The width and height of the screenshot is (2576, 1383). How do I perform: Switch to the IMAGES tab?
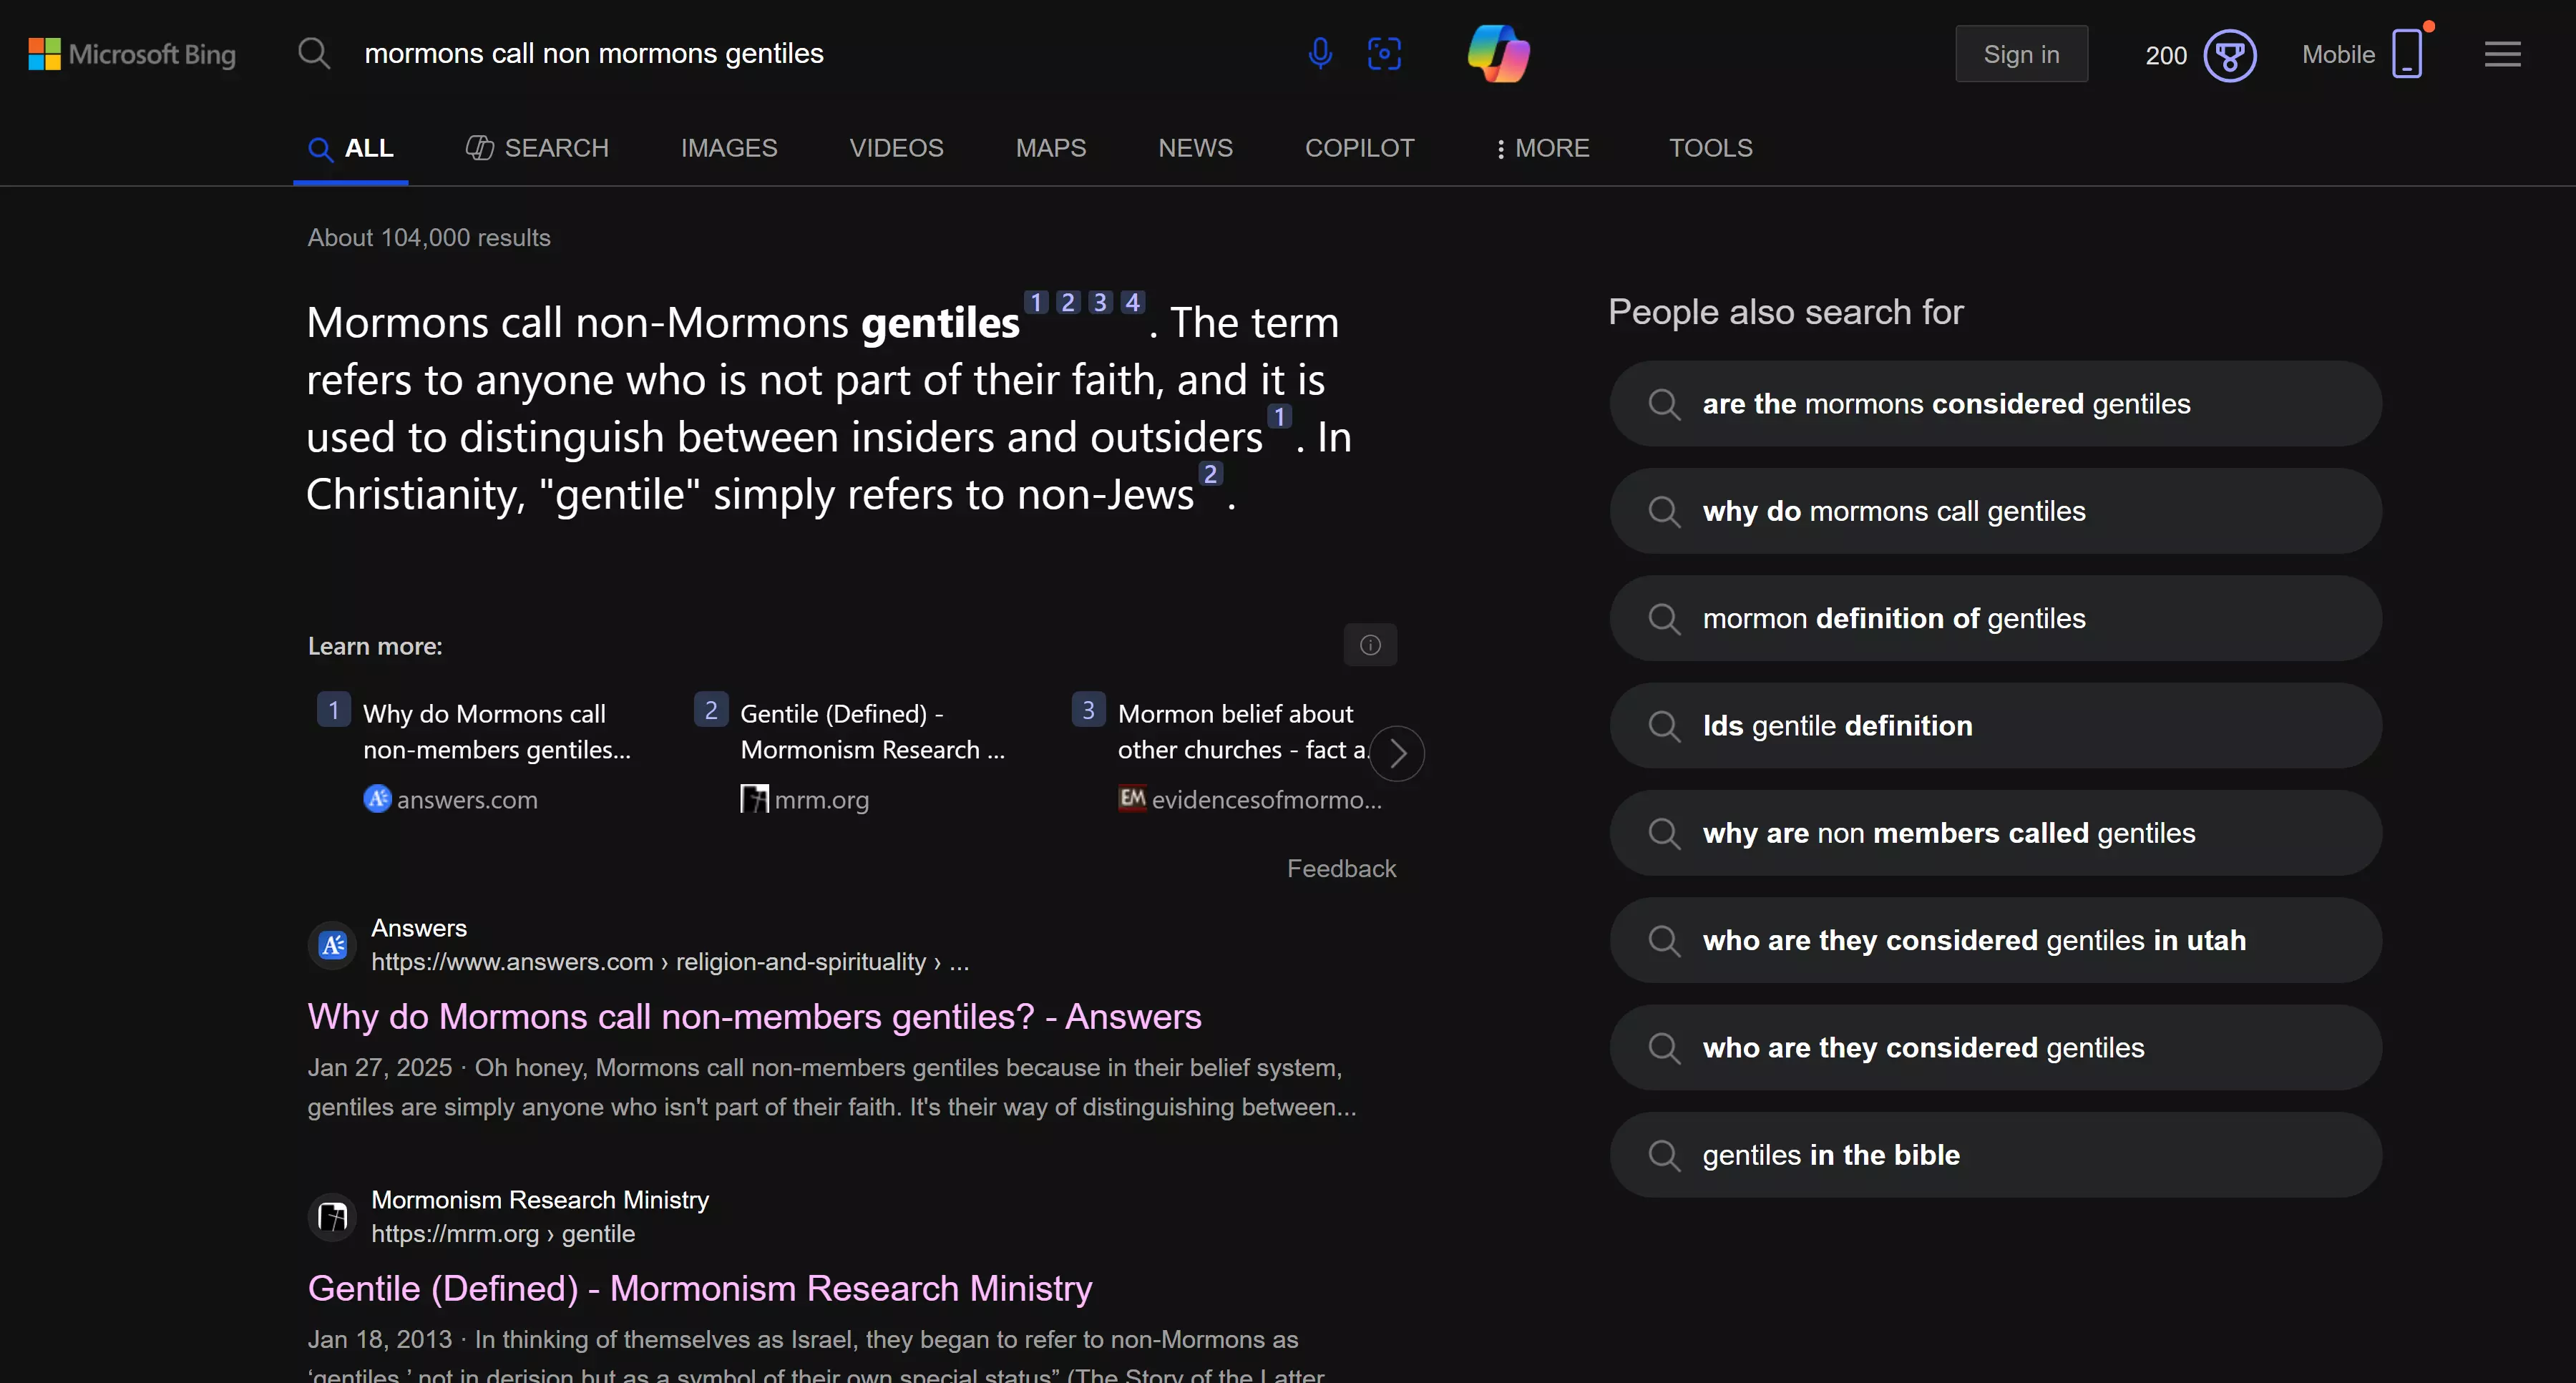click(729, 148)
